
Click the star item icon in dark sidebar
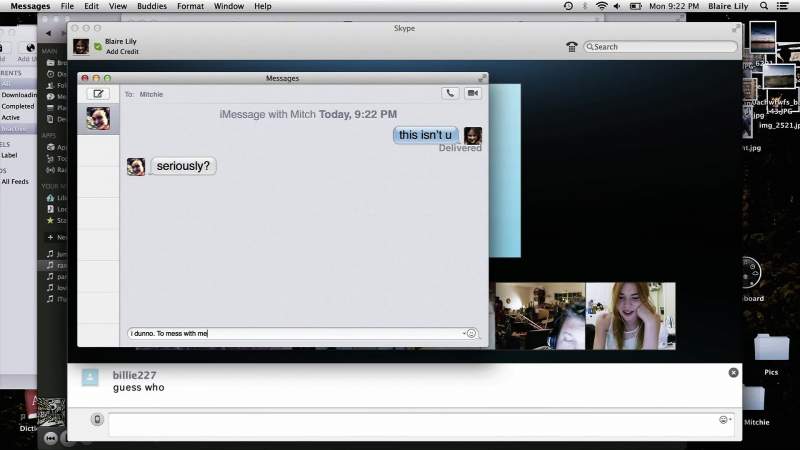click(50, 220)
